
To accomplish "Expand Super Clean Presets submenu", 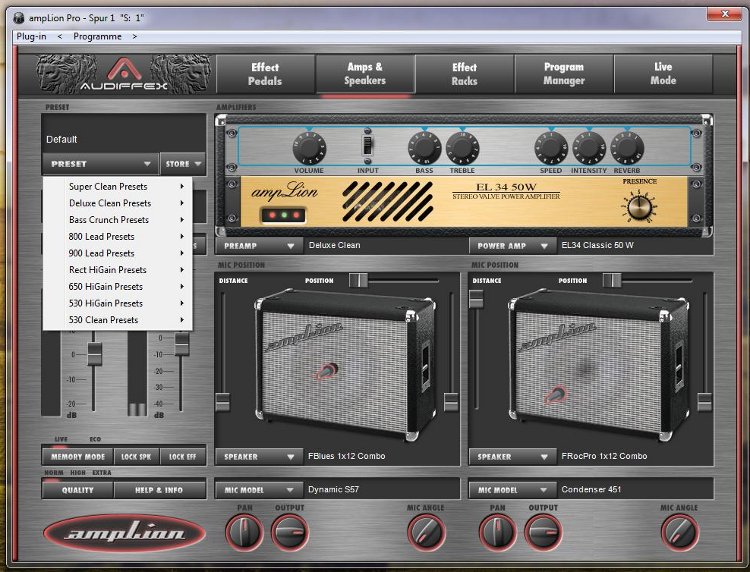I will coord(118,187).
